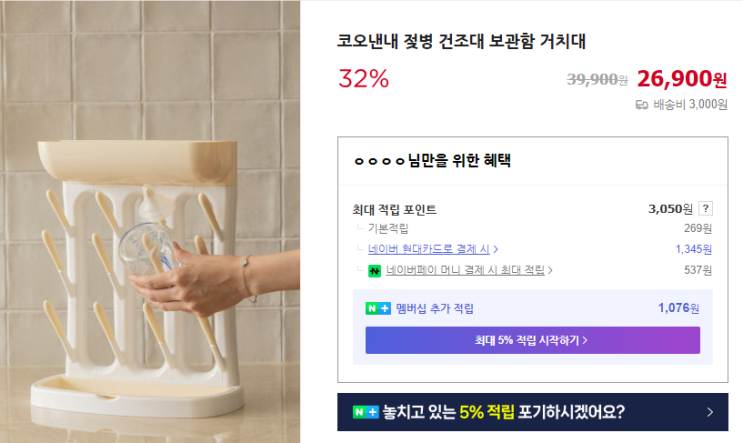Click the delivery truck icon
The height and width of the screenshot is (443, 743).
point(642,104)
